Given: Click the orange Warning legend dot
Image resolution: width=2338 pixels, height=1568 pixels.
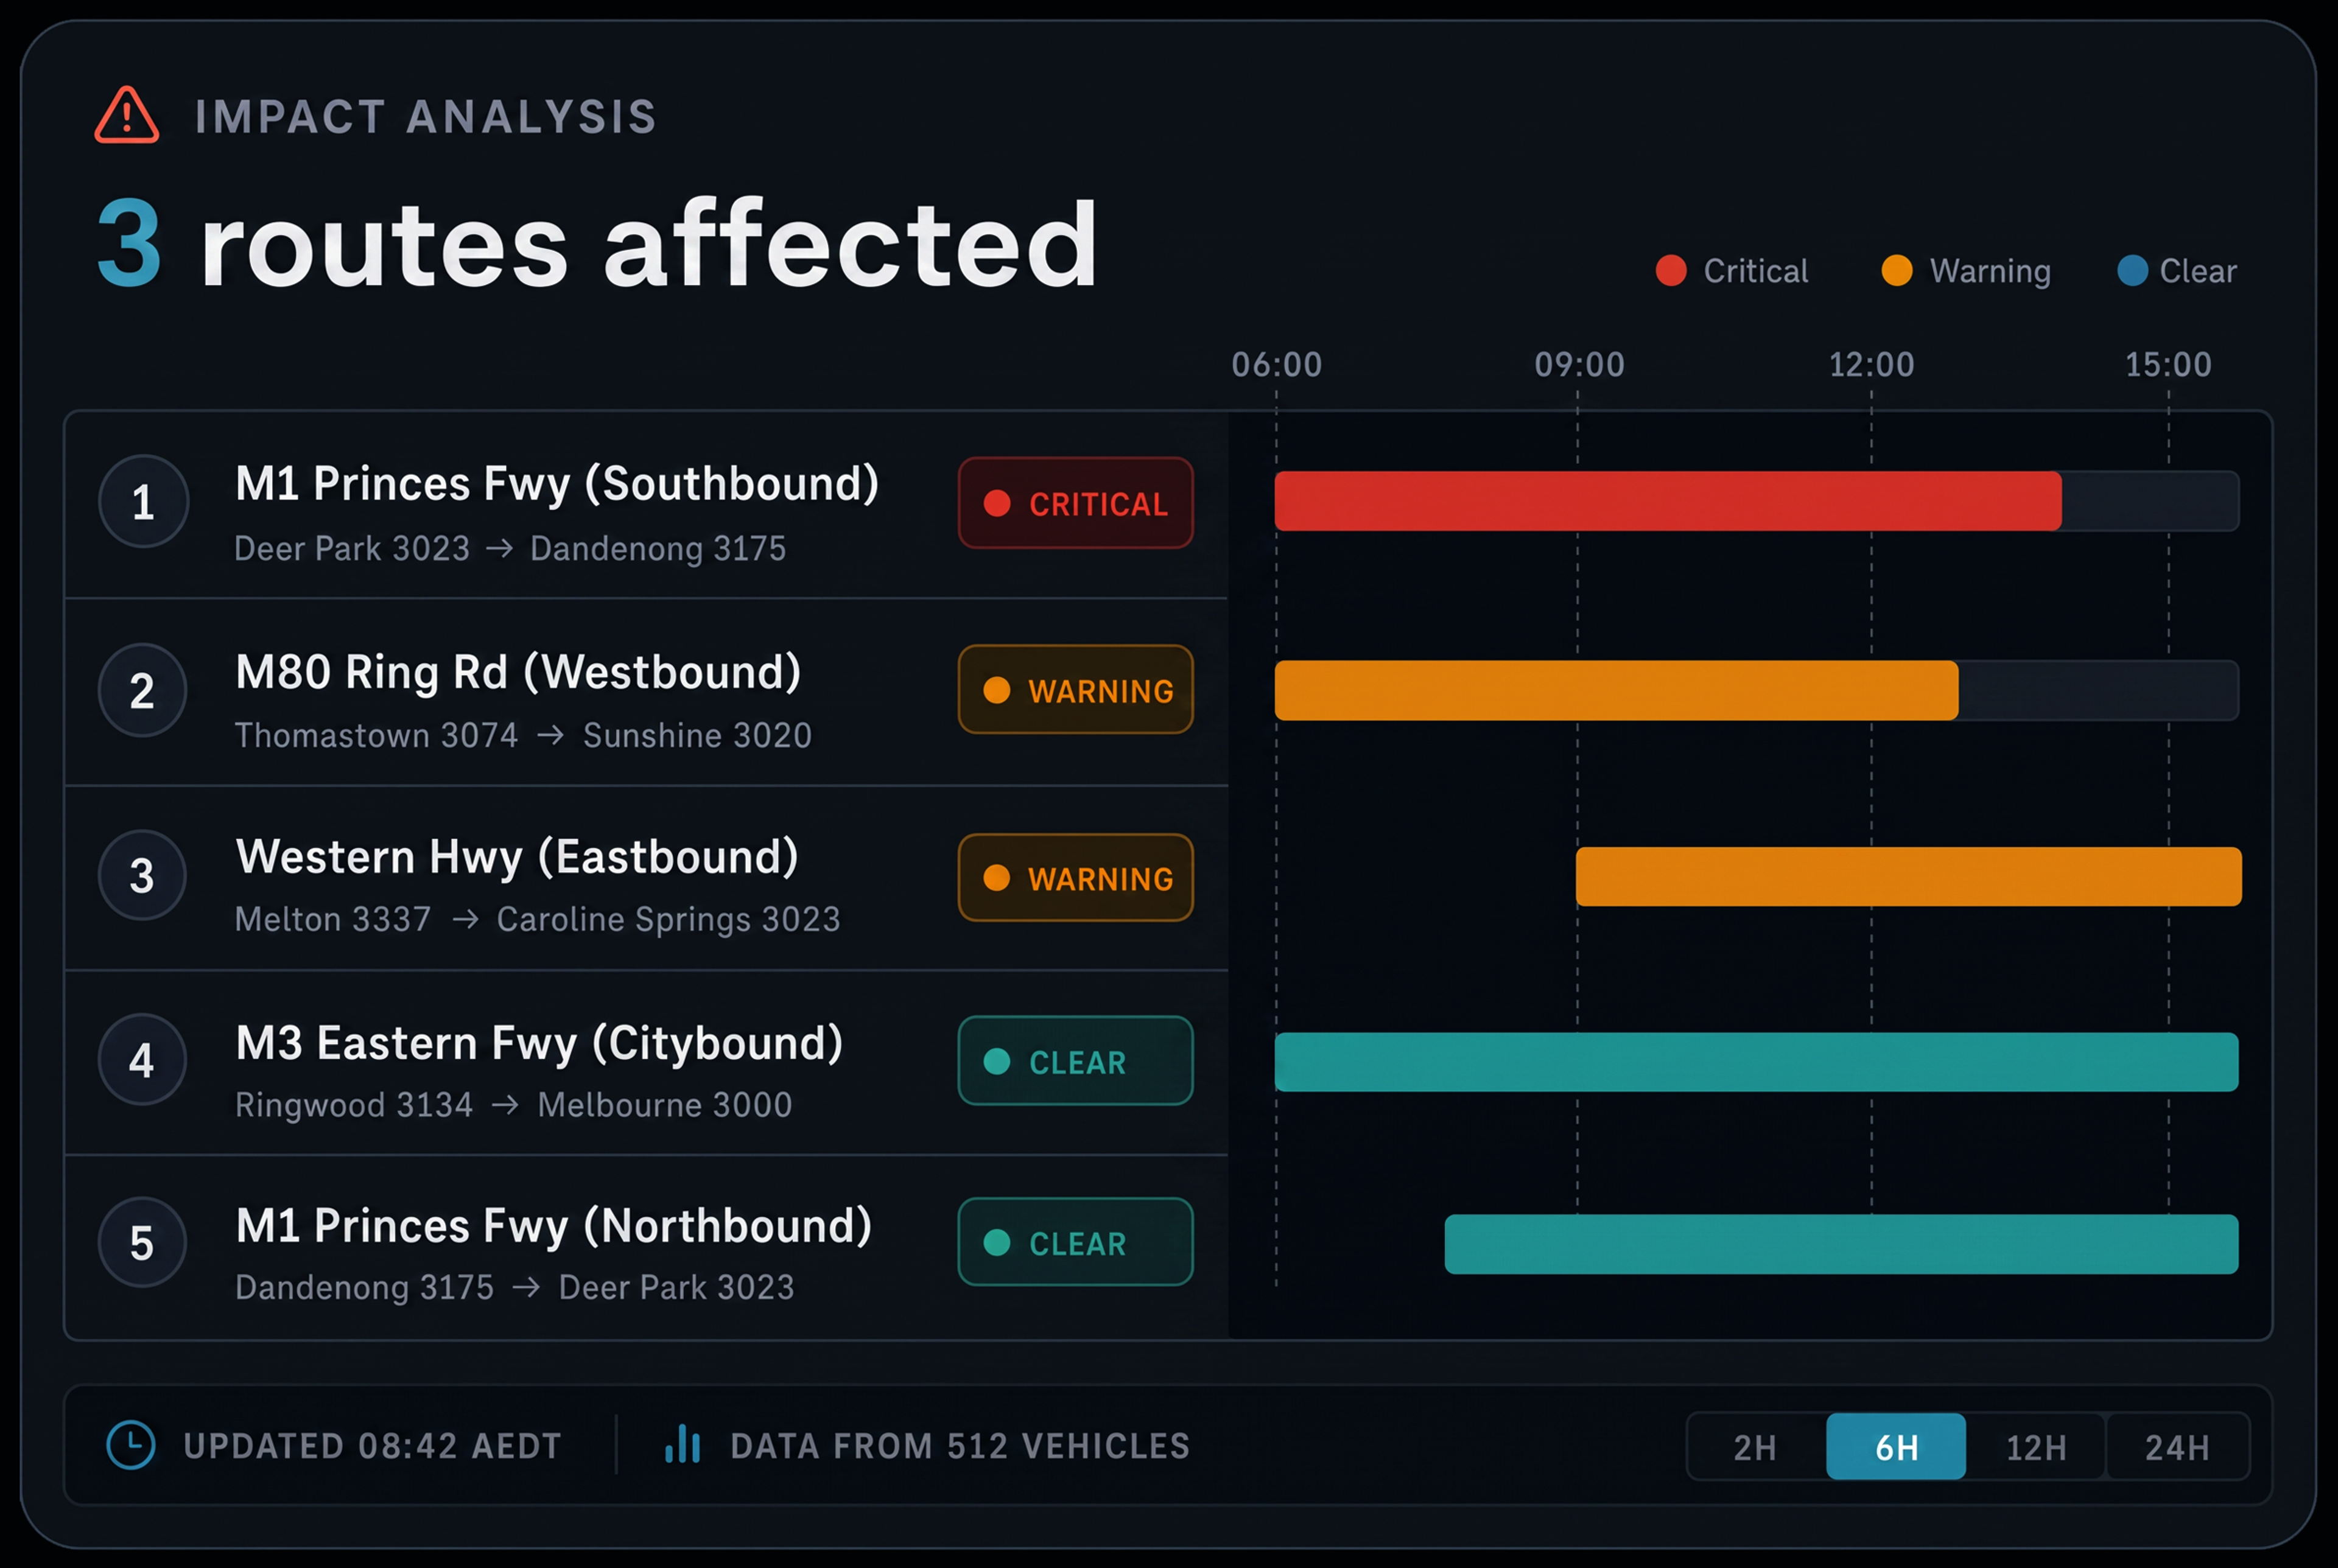Looking at the screenshot, I should pos(1896,270).
